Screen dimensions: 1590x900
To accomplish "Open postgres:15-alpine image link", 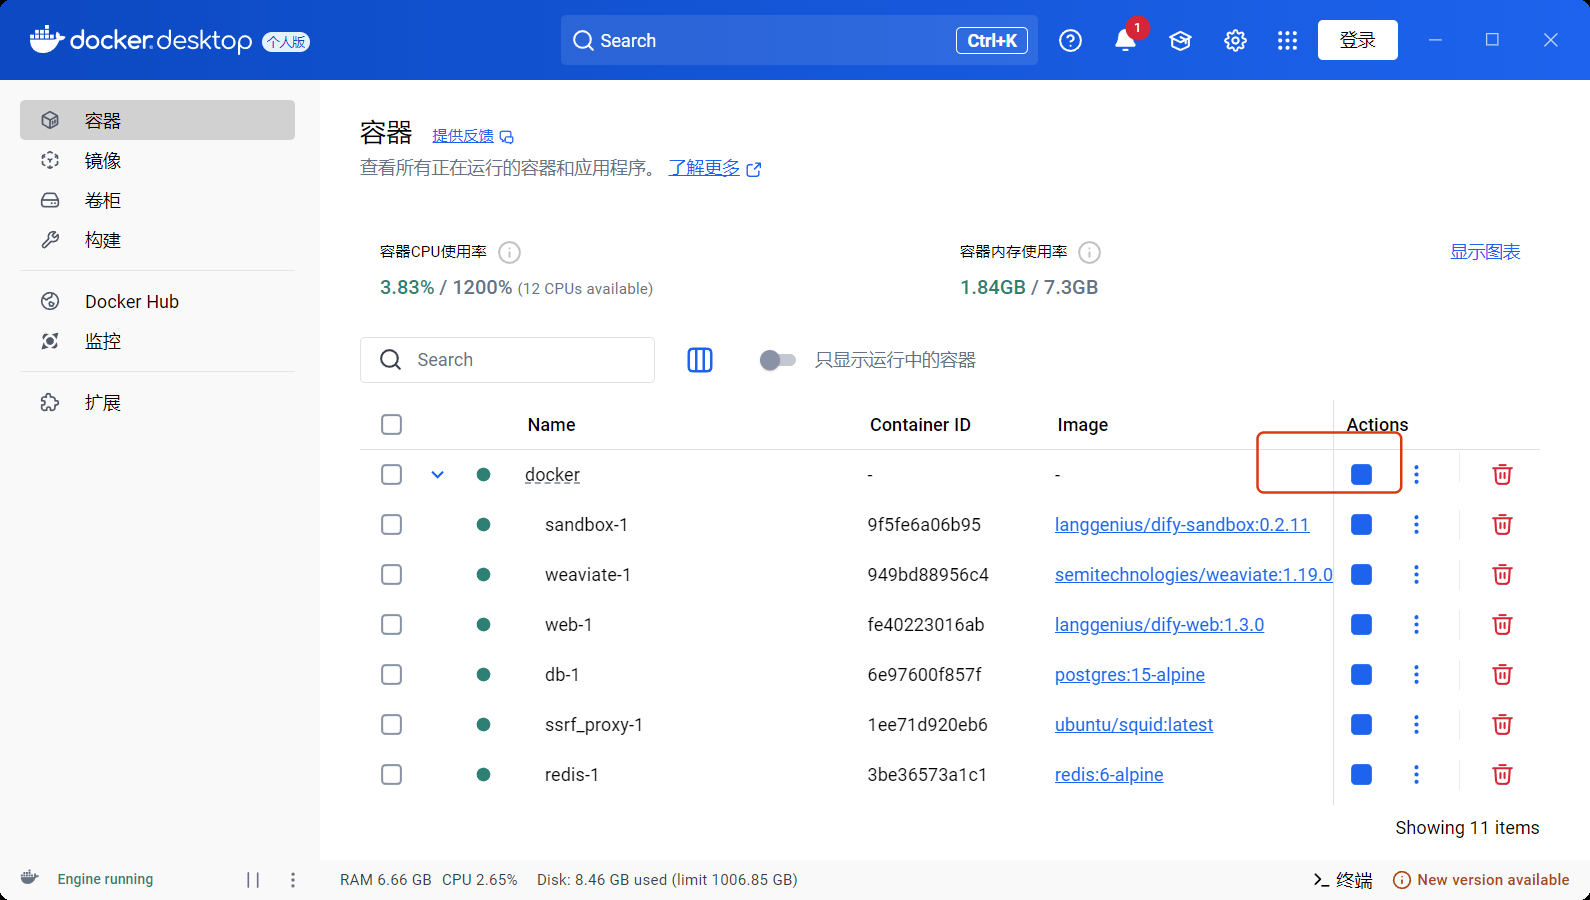I will click(1130, 675).
